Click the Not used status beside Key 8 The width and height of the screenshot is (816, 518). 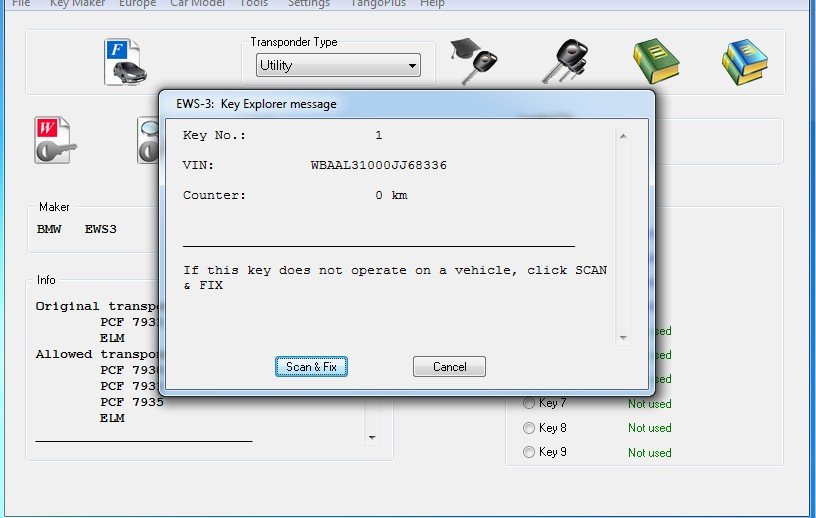pyautogui.click(x=649, y=427)
